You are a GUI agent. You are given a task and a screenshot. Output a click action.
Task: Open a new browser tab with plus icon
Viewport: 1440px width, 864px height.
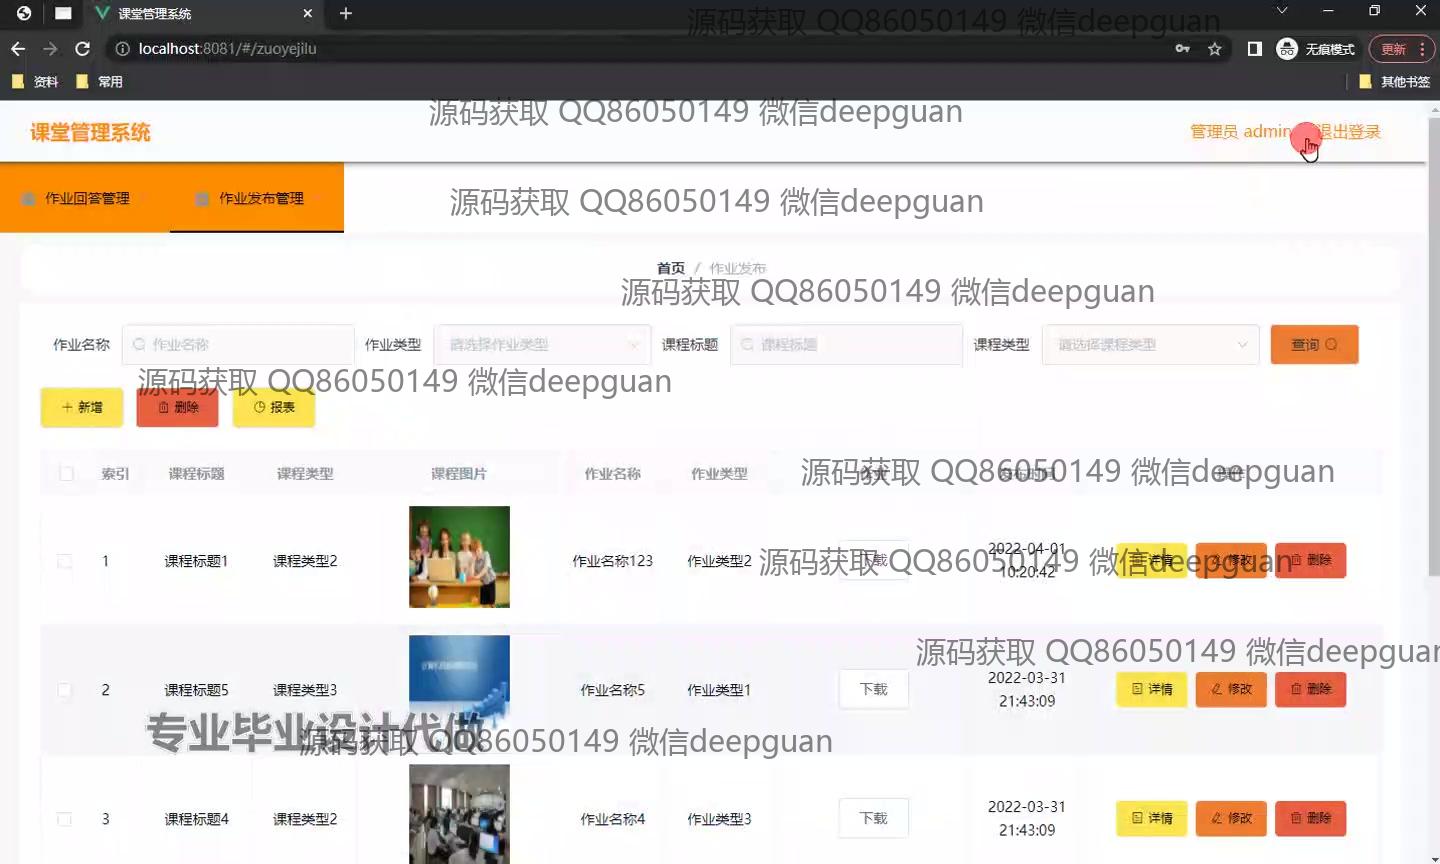[x=346, y=13]
